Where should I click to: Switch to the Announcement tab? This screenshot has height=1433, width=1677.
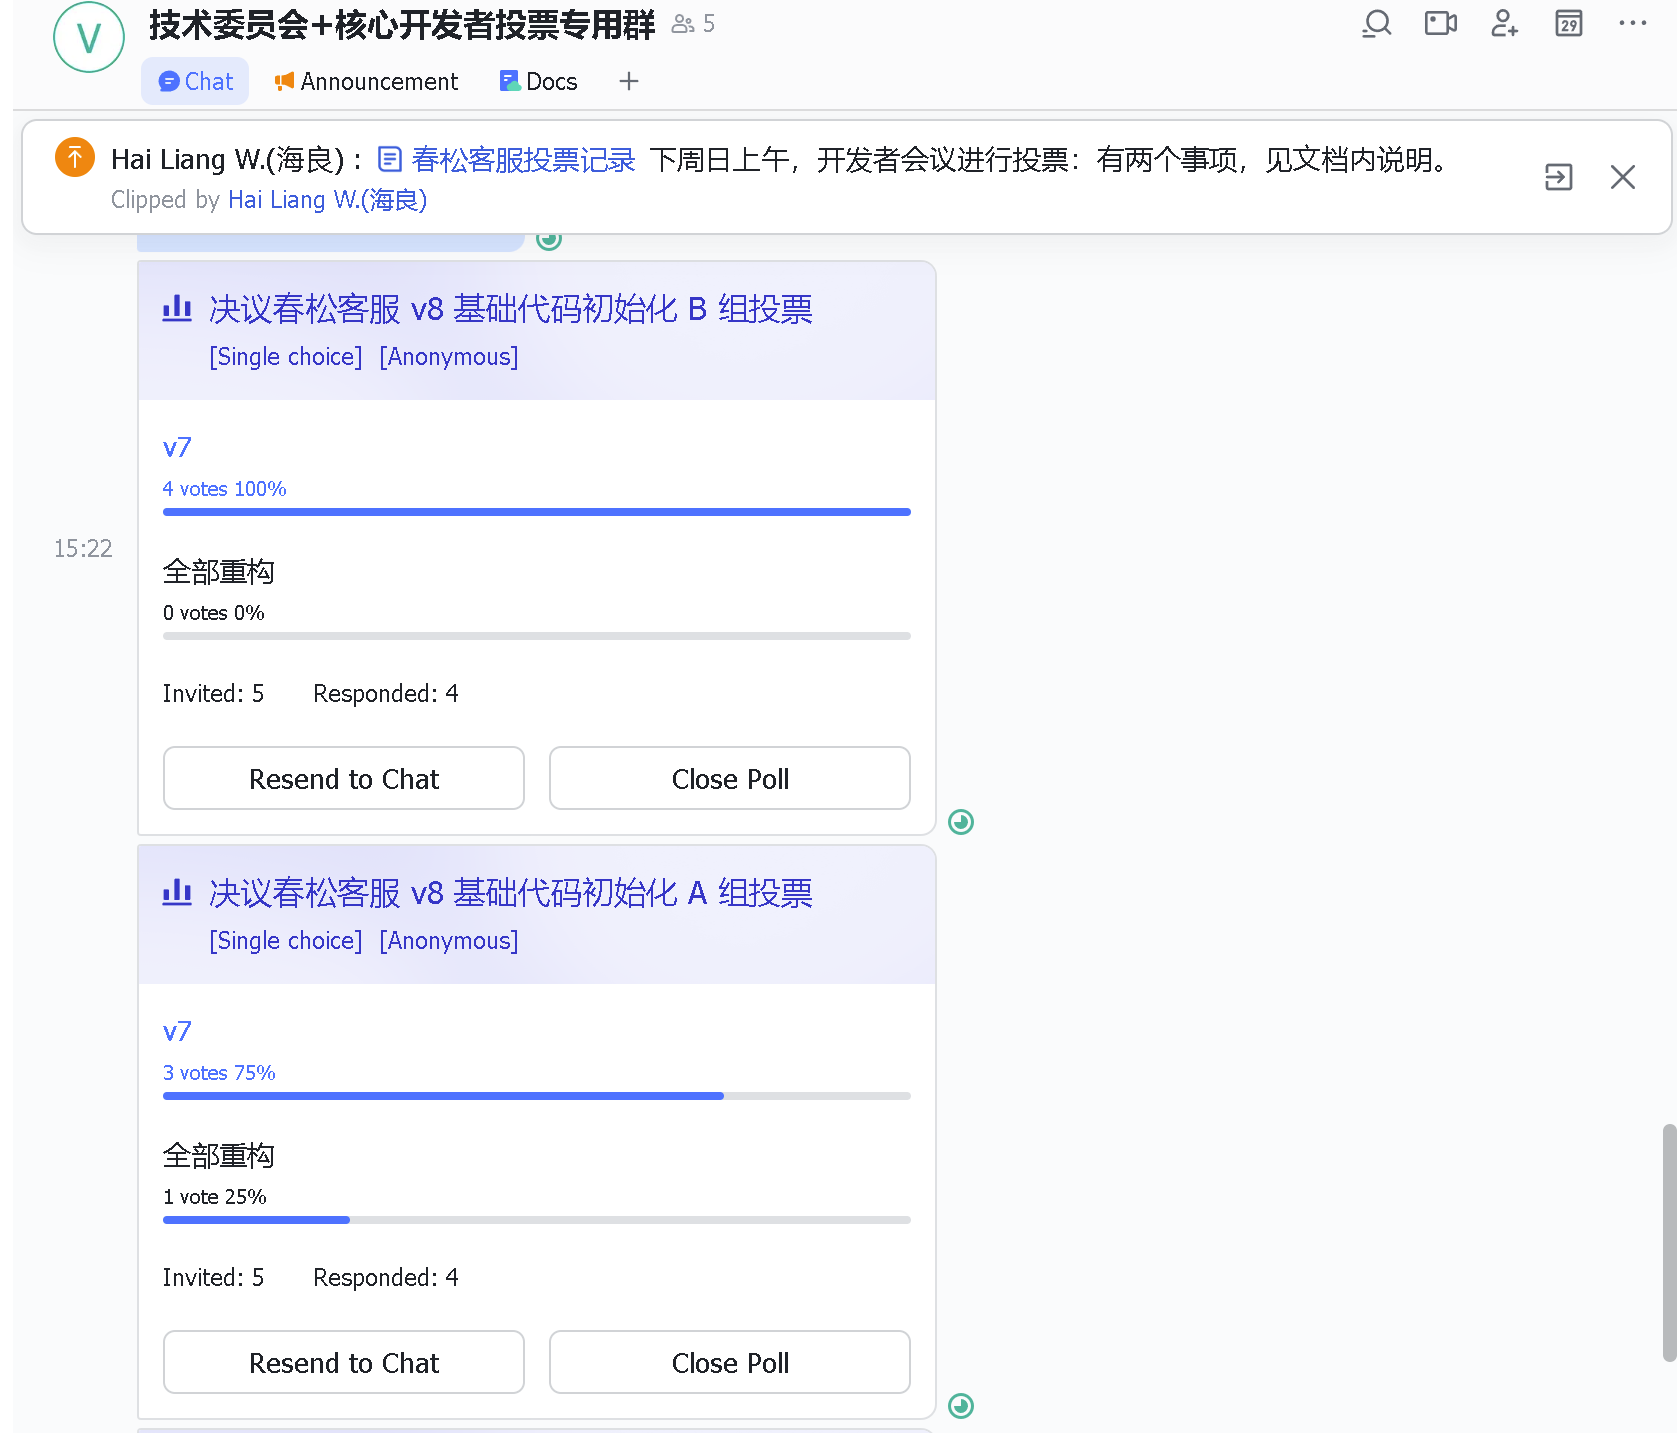click(x=367, y=81)
